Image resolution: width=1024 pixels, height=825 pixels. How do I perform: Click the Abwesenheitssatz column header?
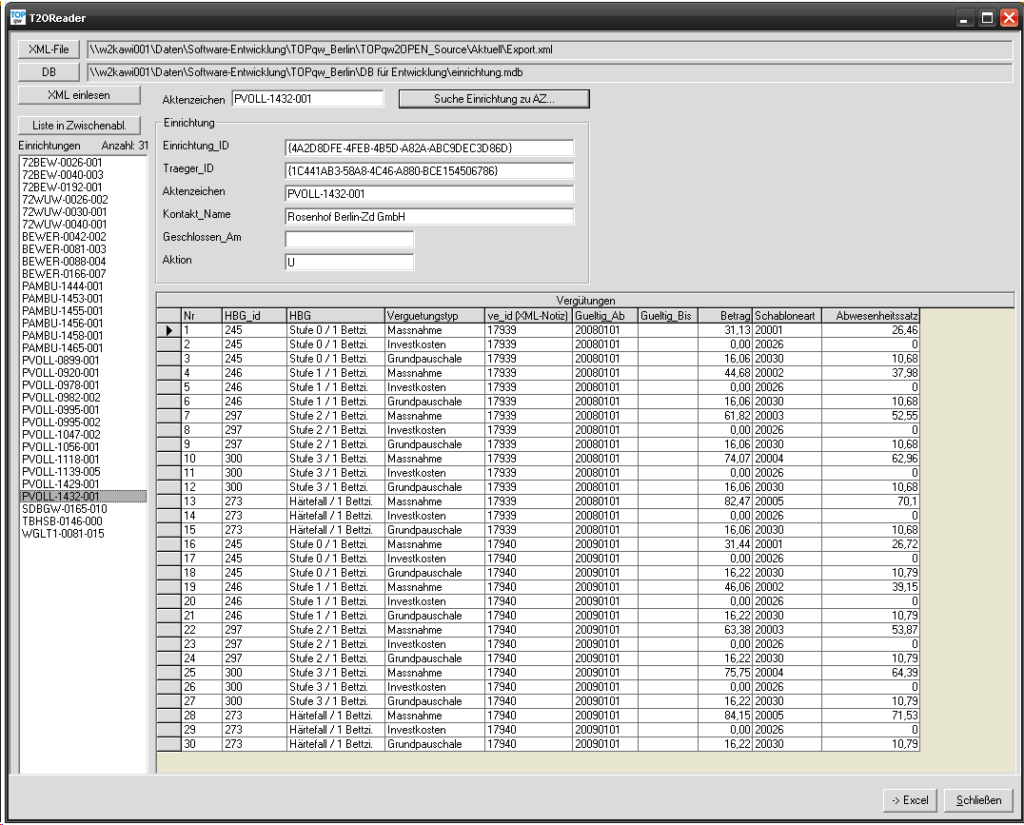click(x=870, y=316)
